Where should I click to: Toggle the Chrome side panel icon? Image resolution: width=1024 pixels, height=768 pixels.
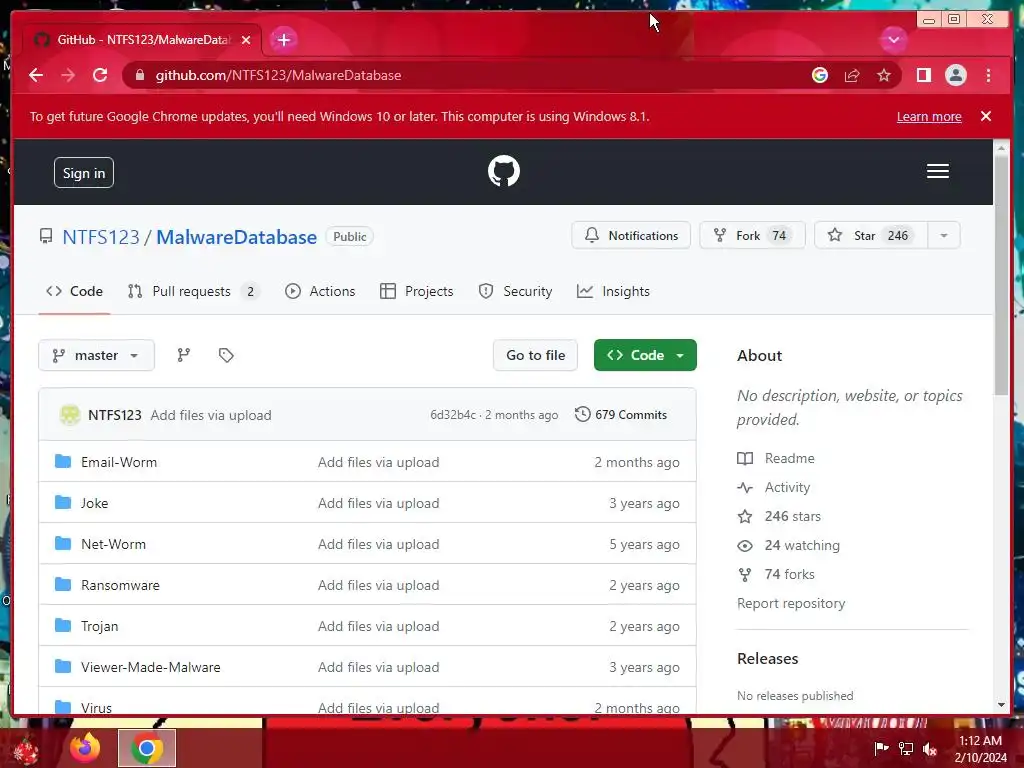tap(923, 75)
